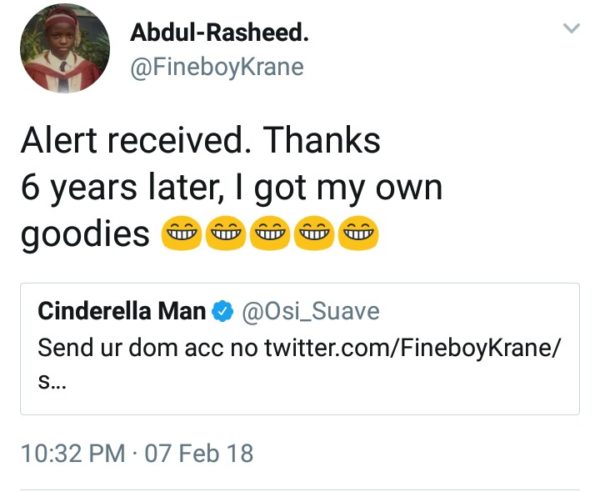Click Abdul-Rasheed's profile avatar photo
This screenshot has height=492, width=600.
[64, 48]
